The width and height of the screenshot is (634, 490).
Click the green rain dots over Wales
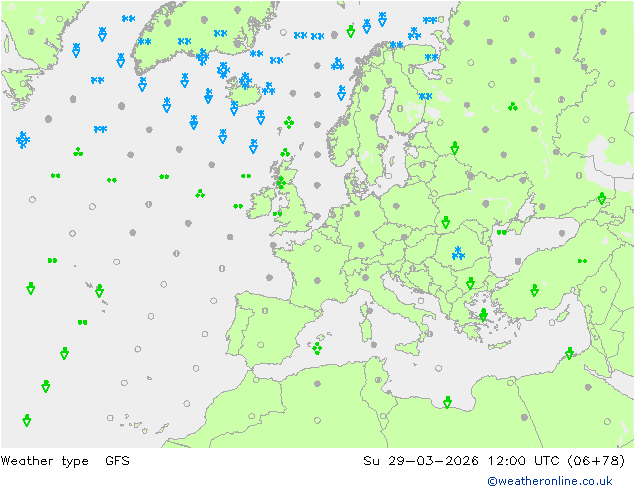point(277,214)
